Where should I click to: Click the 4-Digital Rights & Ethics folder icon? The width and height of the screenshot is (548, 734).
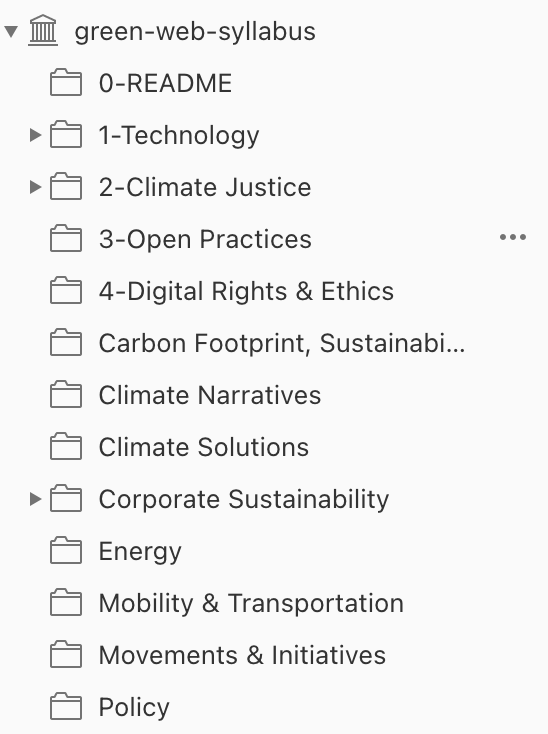pyautogui.click(x=66, y=291)
